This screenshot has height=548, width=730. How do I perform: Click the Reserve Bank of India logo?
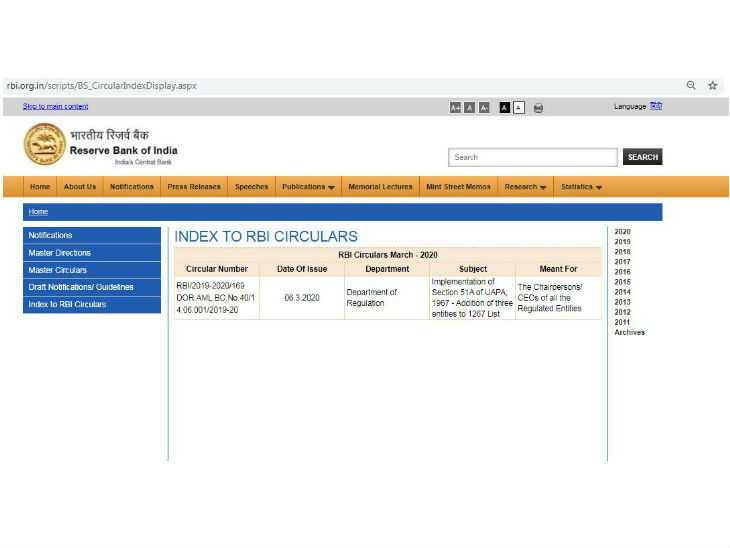tap(43, 145)
